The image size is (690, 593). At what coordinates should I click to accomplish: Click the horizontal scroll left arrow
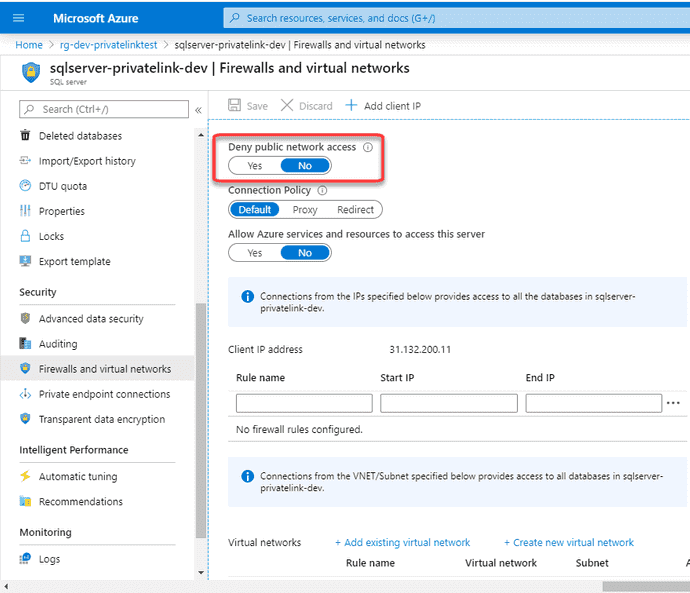[6, 586]
